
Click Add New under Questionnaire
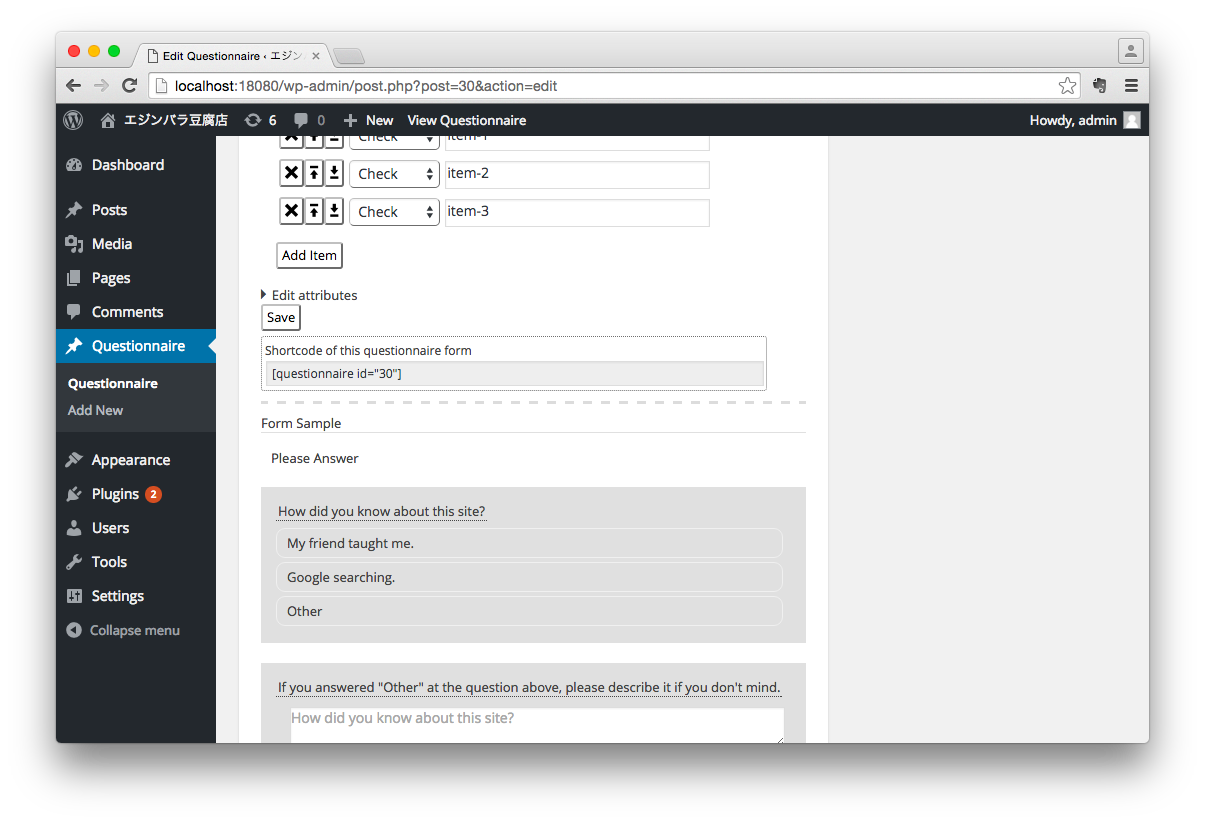(96, 410)
